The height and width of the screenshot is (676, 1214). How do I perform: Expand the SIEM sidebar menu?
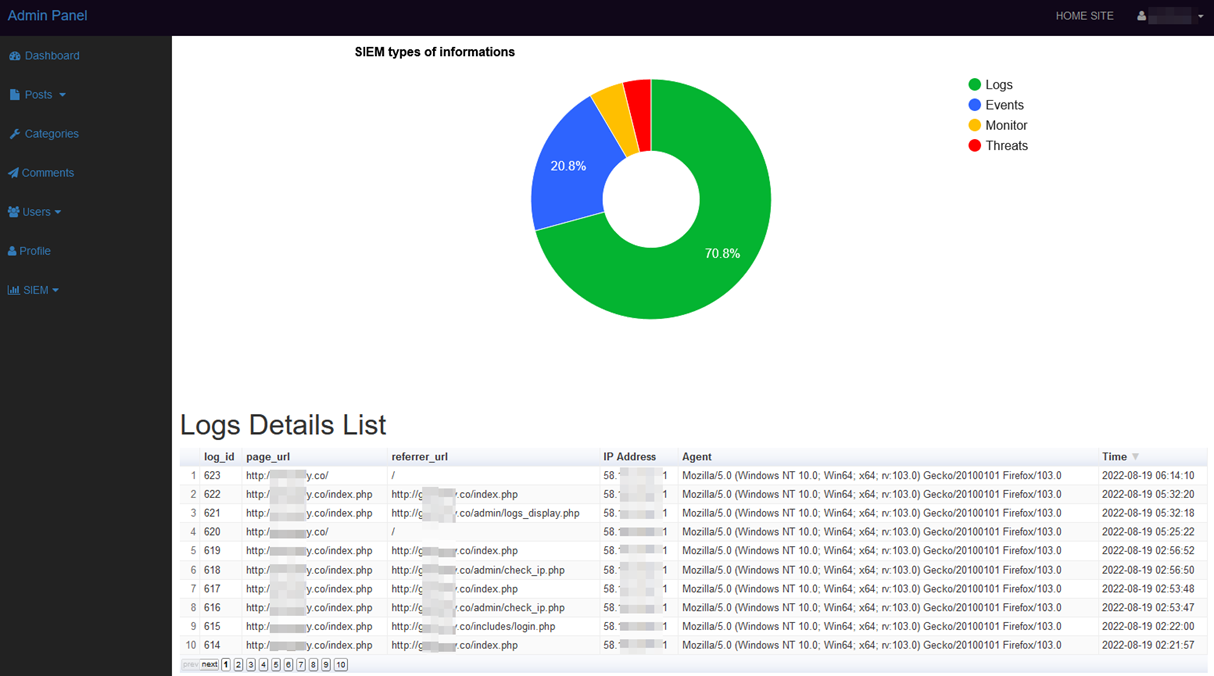point(34,290)
